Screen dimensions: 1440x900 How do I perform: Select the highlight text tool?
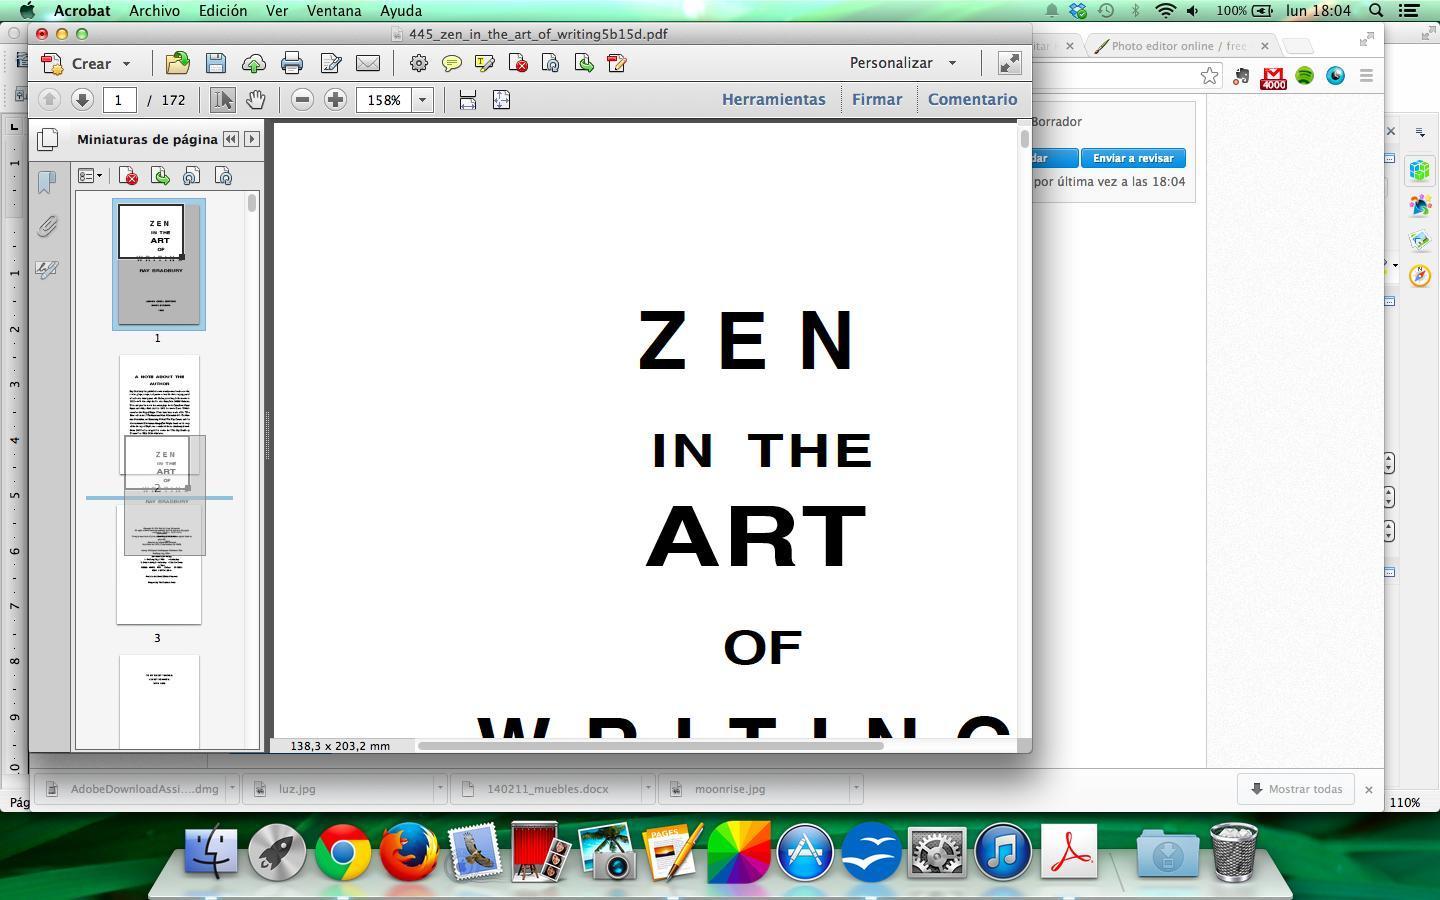(x=485, y=63)
